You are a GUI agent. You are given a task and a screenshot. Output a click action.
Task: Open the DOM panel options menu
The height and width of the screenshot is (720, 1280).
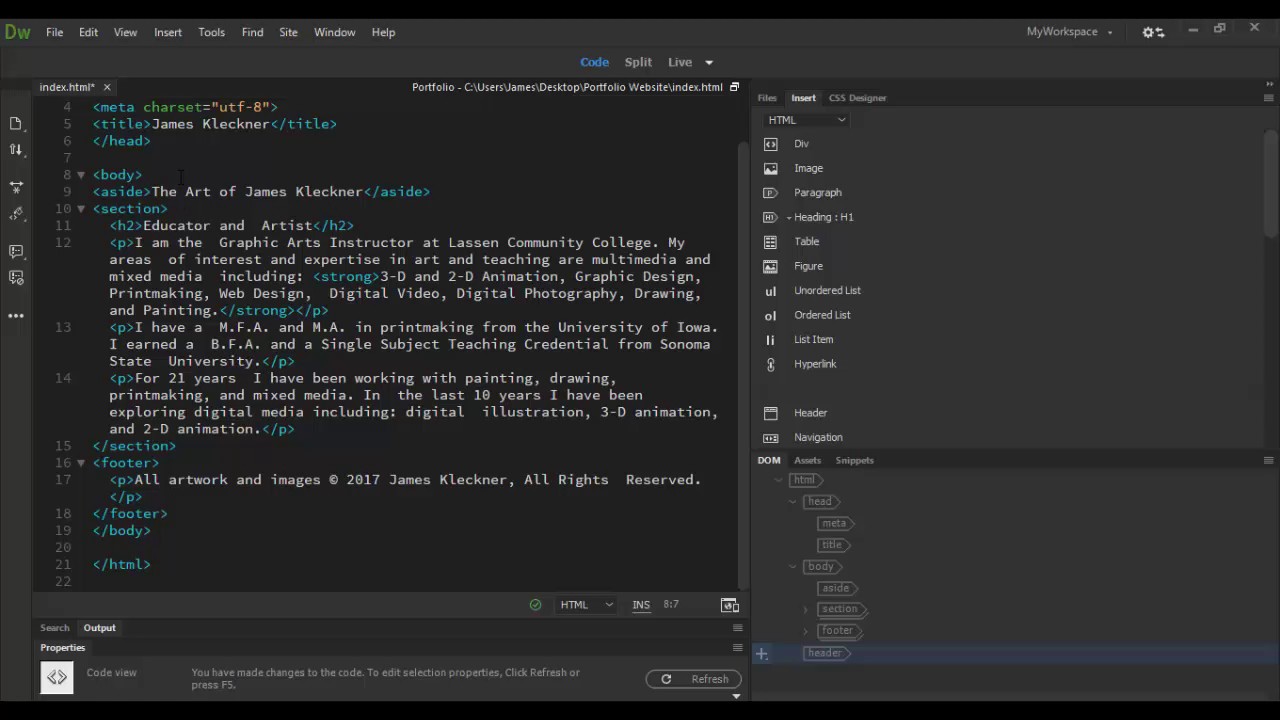pyautogui.click(x=1269, y=460)
